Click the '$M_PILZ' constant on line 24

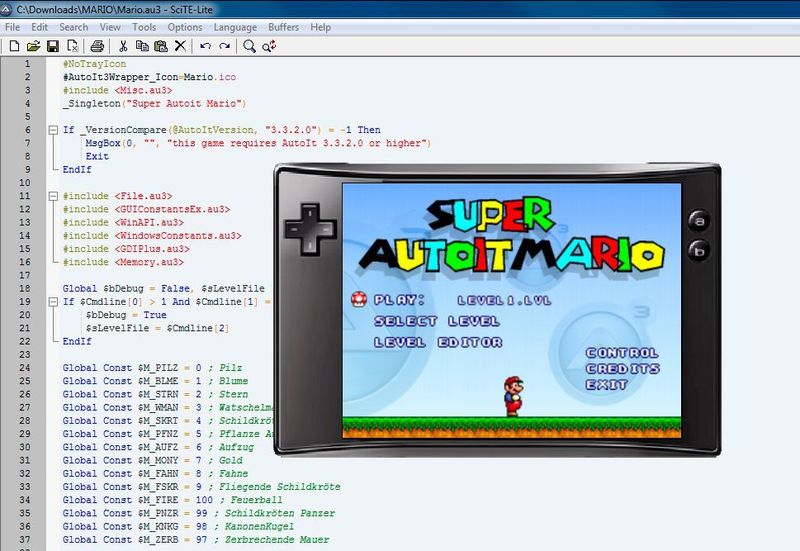[158, 368]
